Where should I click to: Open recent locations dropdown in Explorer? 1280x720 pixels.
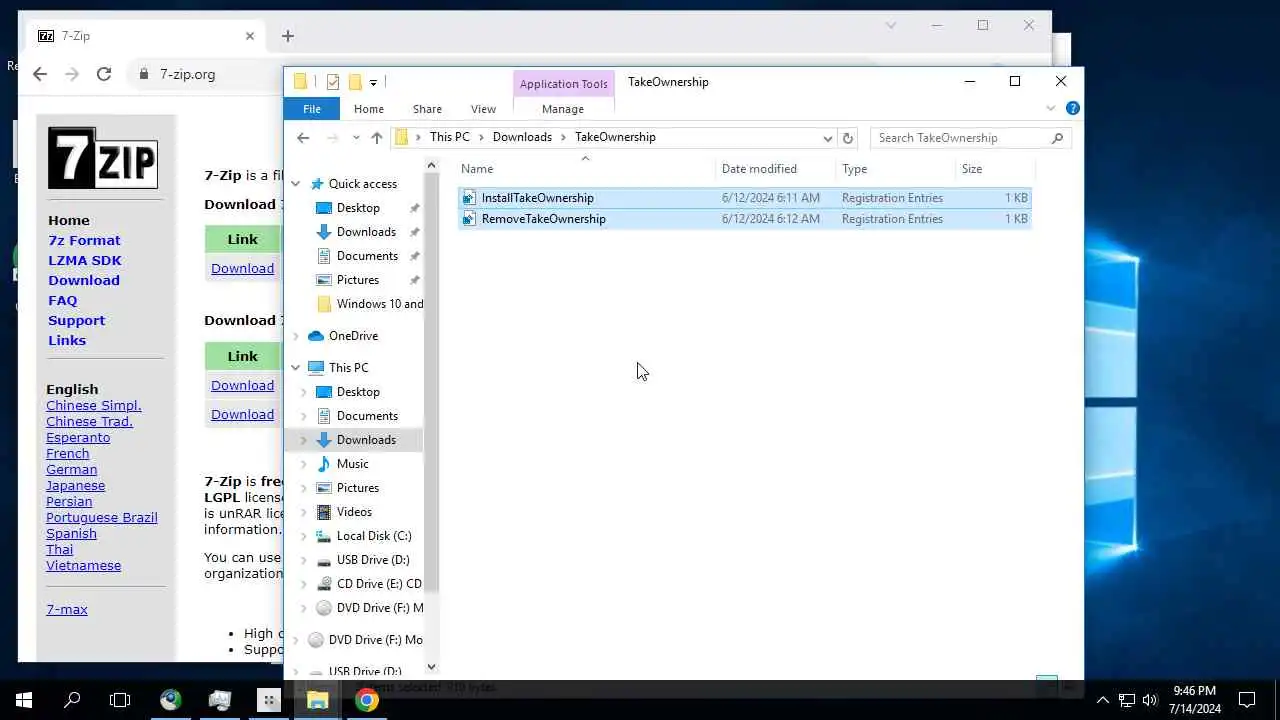click(x=356, y=138)
